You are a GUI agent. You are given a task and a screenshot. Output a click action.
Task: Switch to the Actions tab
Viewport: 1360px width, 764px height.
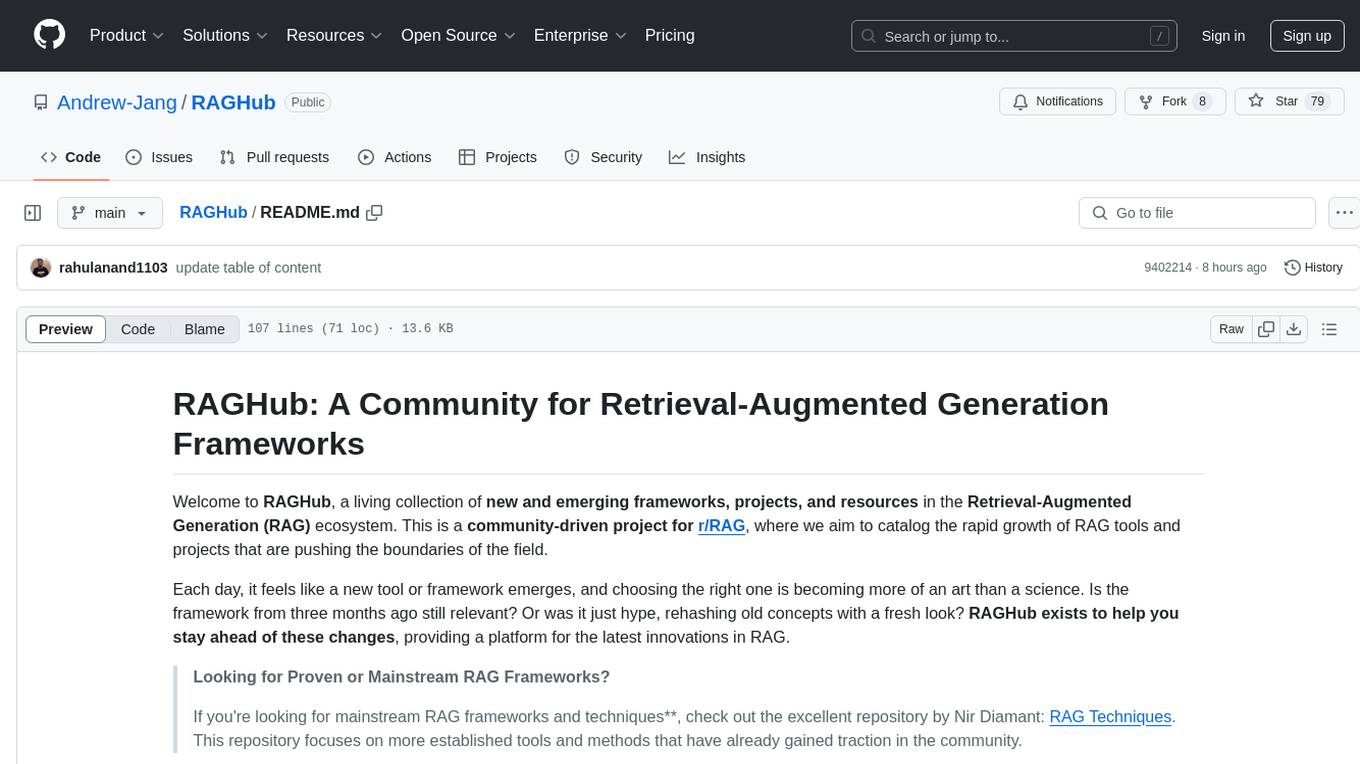point(395,157)
